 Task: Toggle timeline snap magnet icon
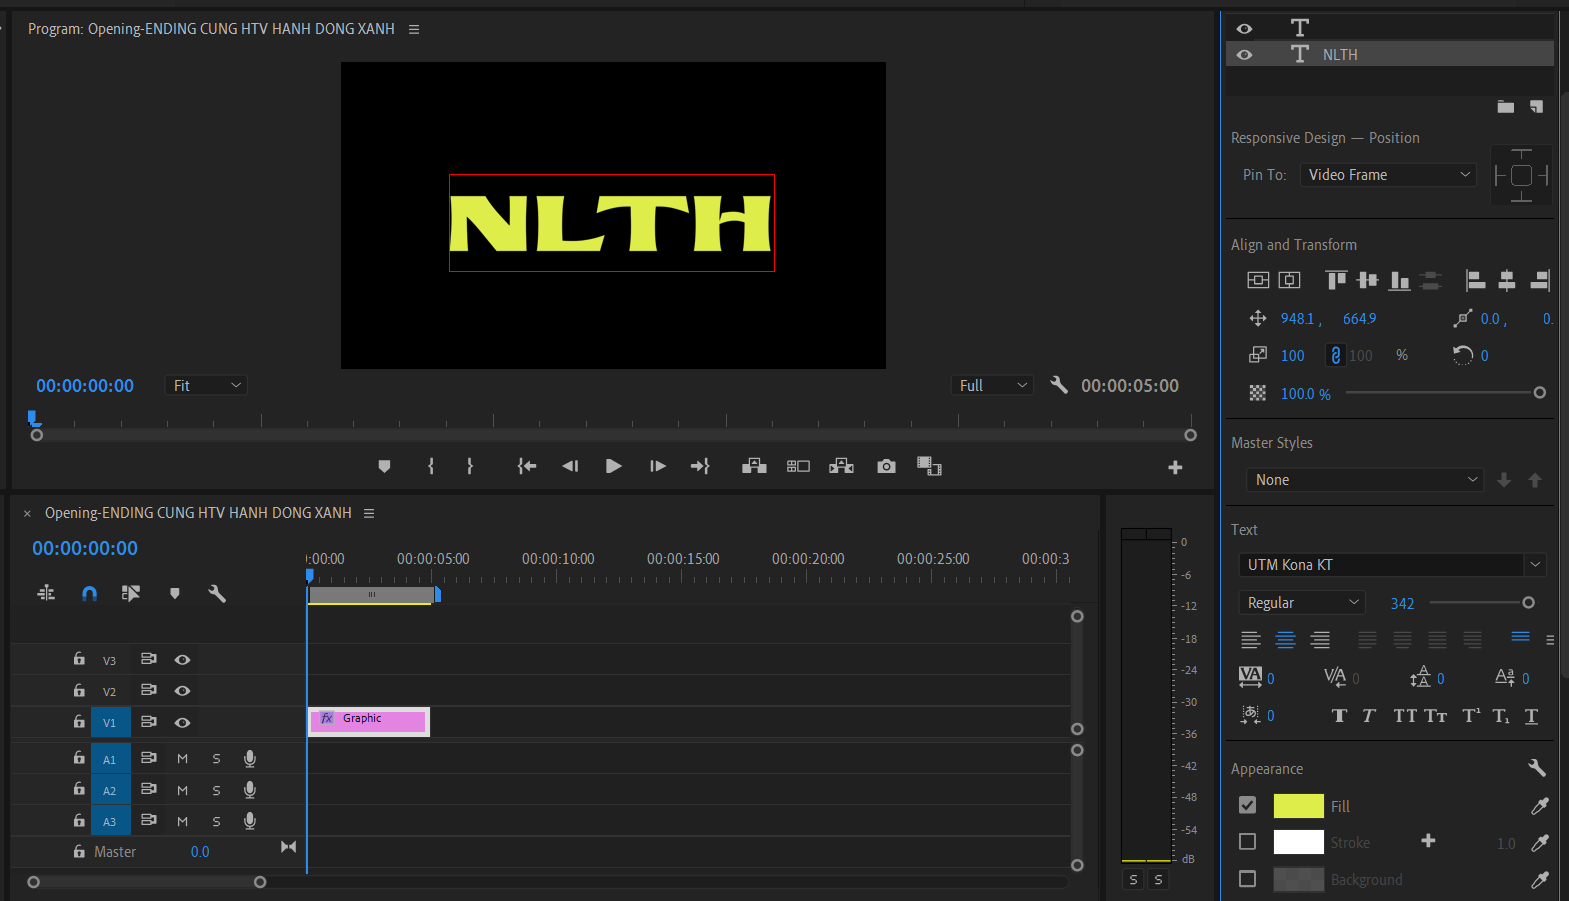click(x=89, y=593)
